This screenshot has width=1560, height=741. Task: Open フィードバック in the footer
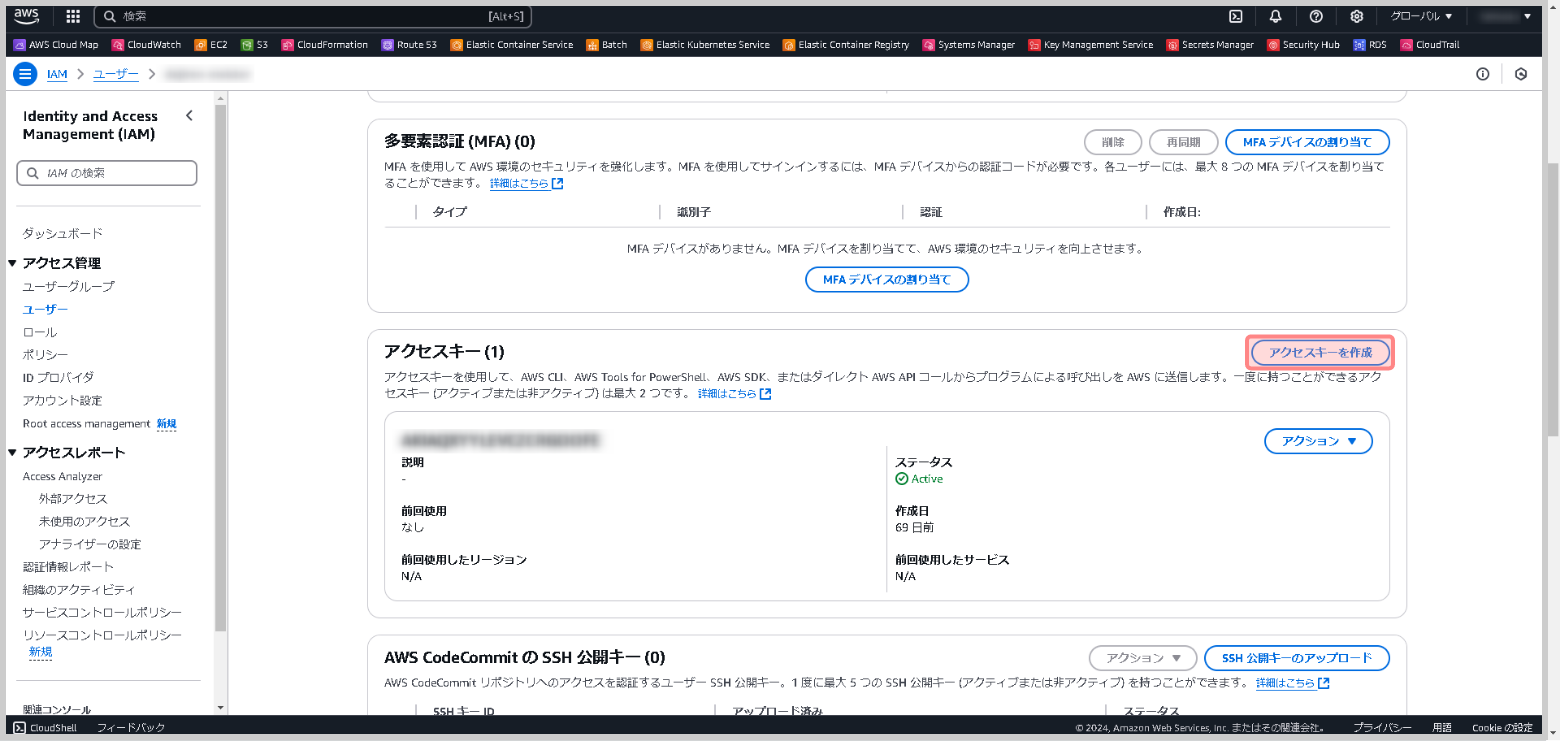131,728
